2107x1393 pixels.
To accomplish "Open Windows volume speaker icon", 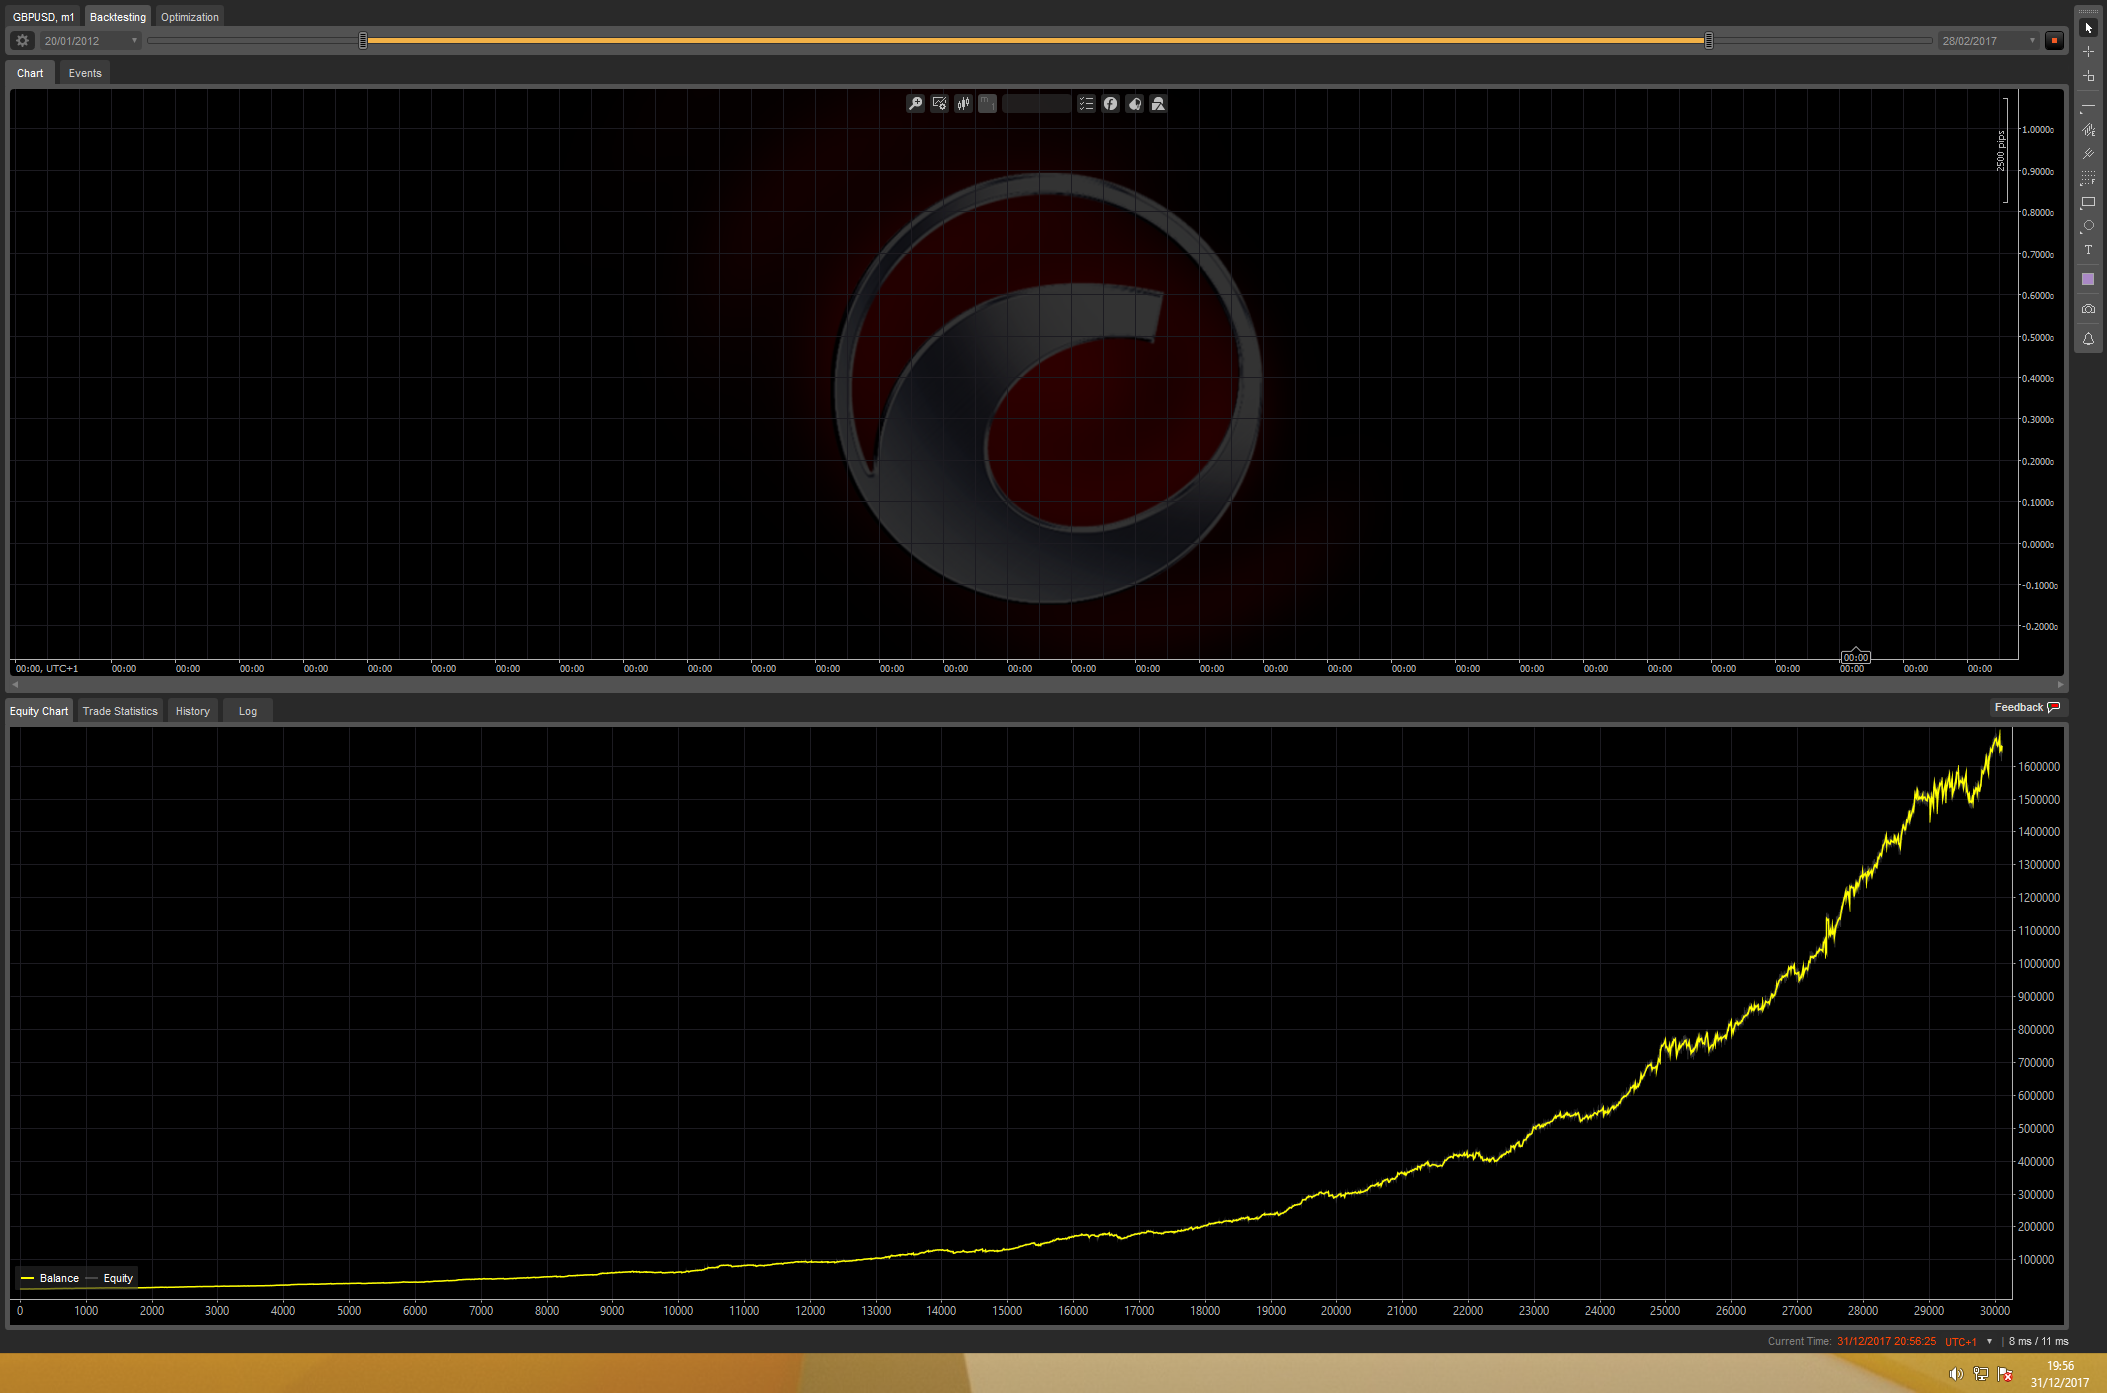I will [1956, 1374].
